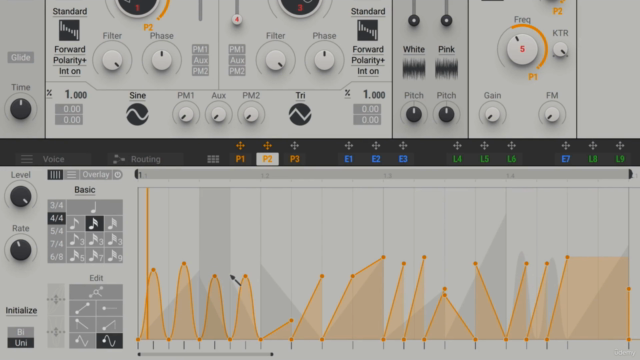Viewport: 640px width, 360px height.
Task: Click the modulation drag handle above E1
Action: coord(349,146)
